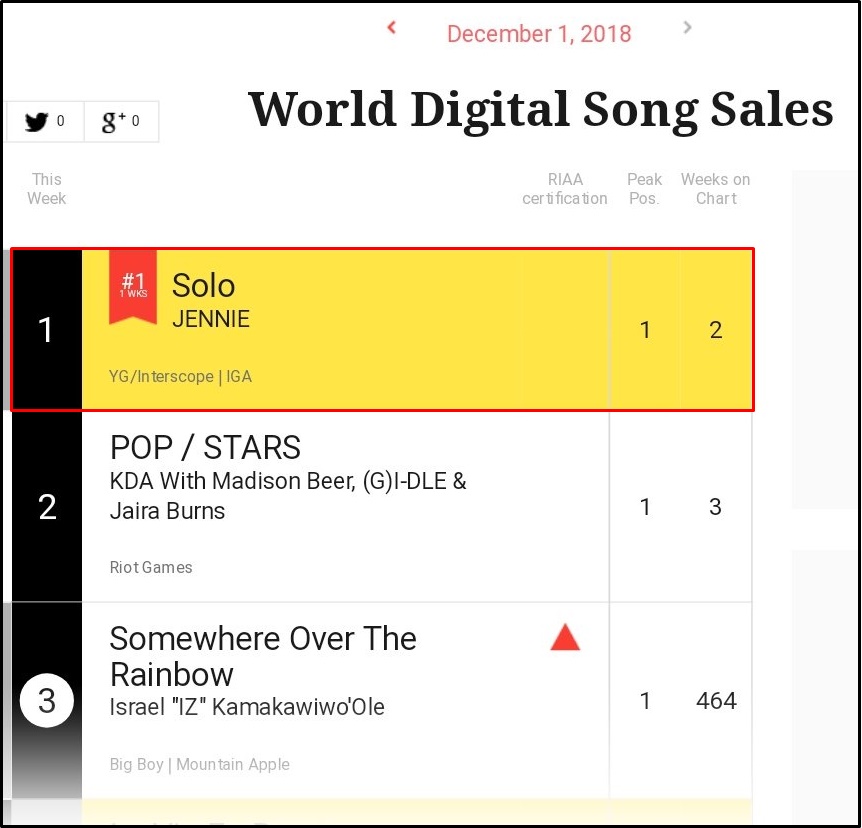862x828 pixels.
Task: Click the circled rank 3 badge
Action: [46, 700]
